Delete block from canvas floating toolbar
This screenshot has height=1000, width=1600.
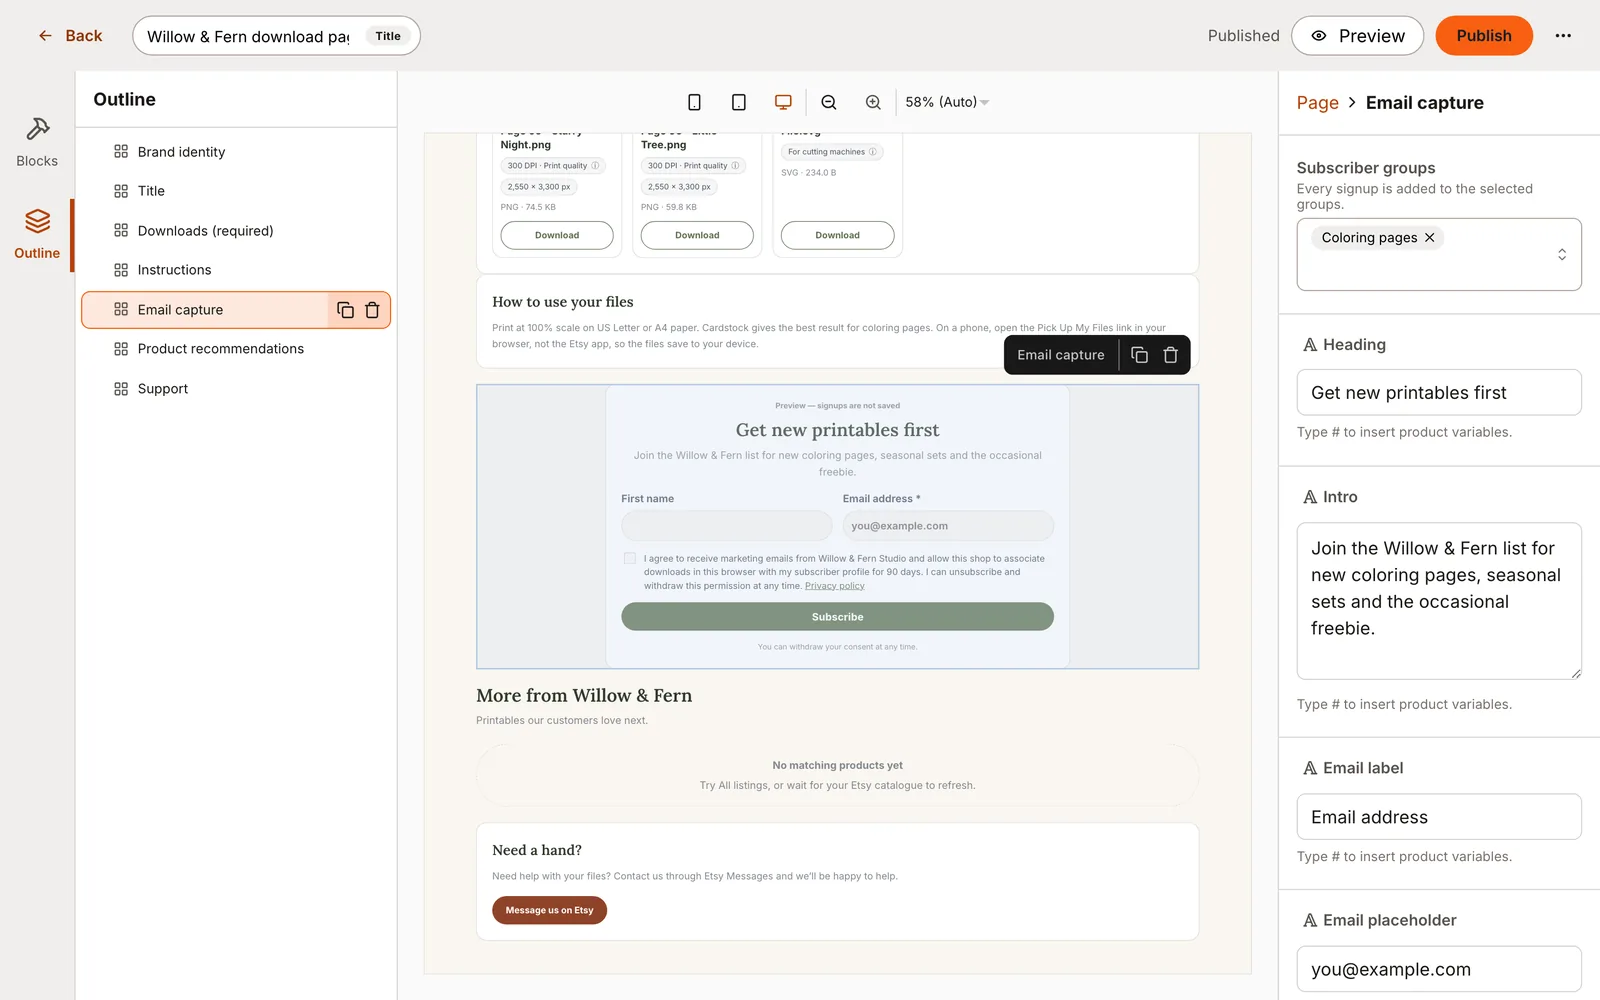(1170, 355)
